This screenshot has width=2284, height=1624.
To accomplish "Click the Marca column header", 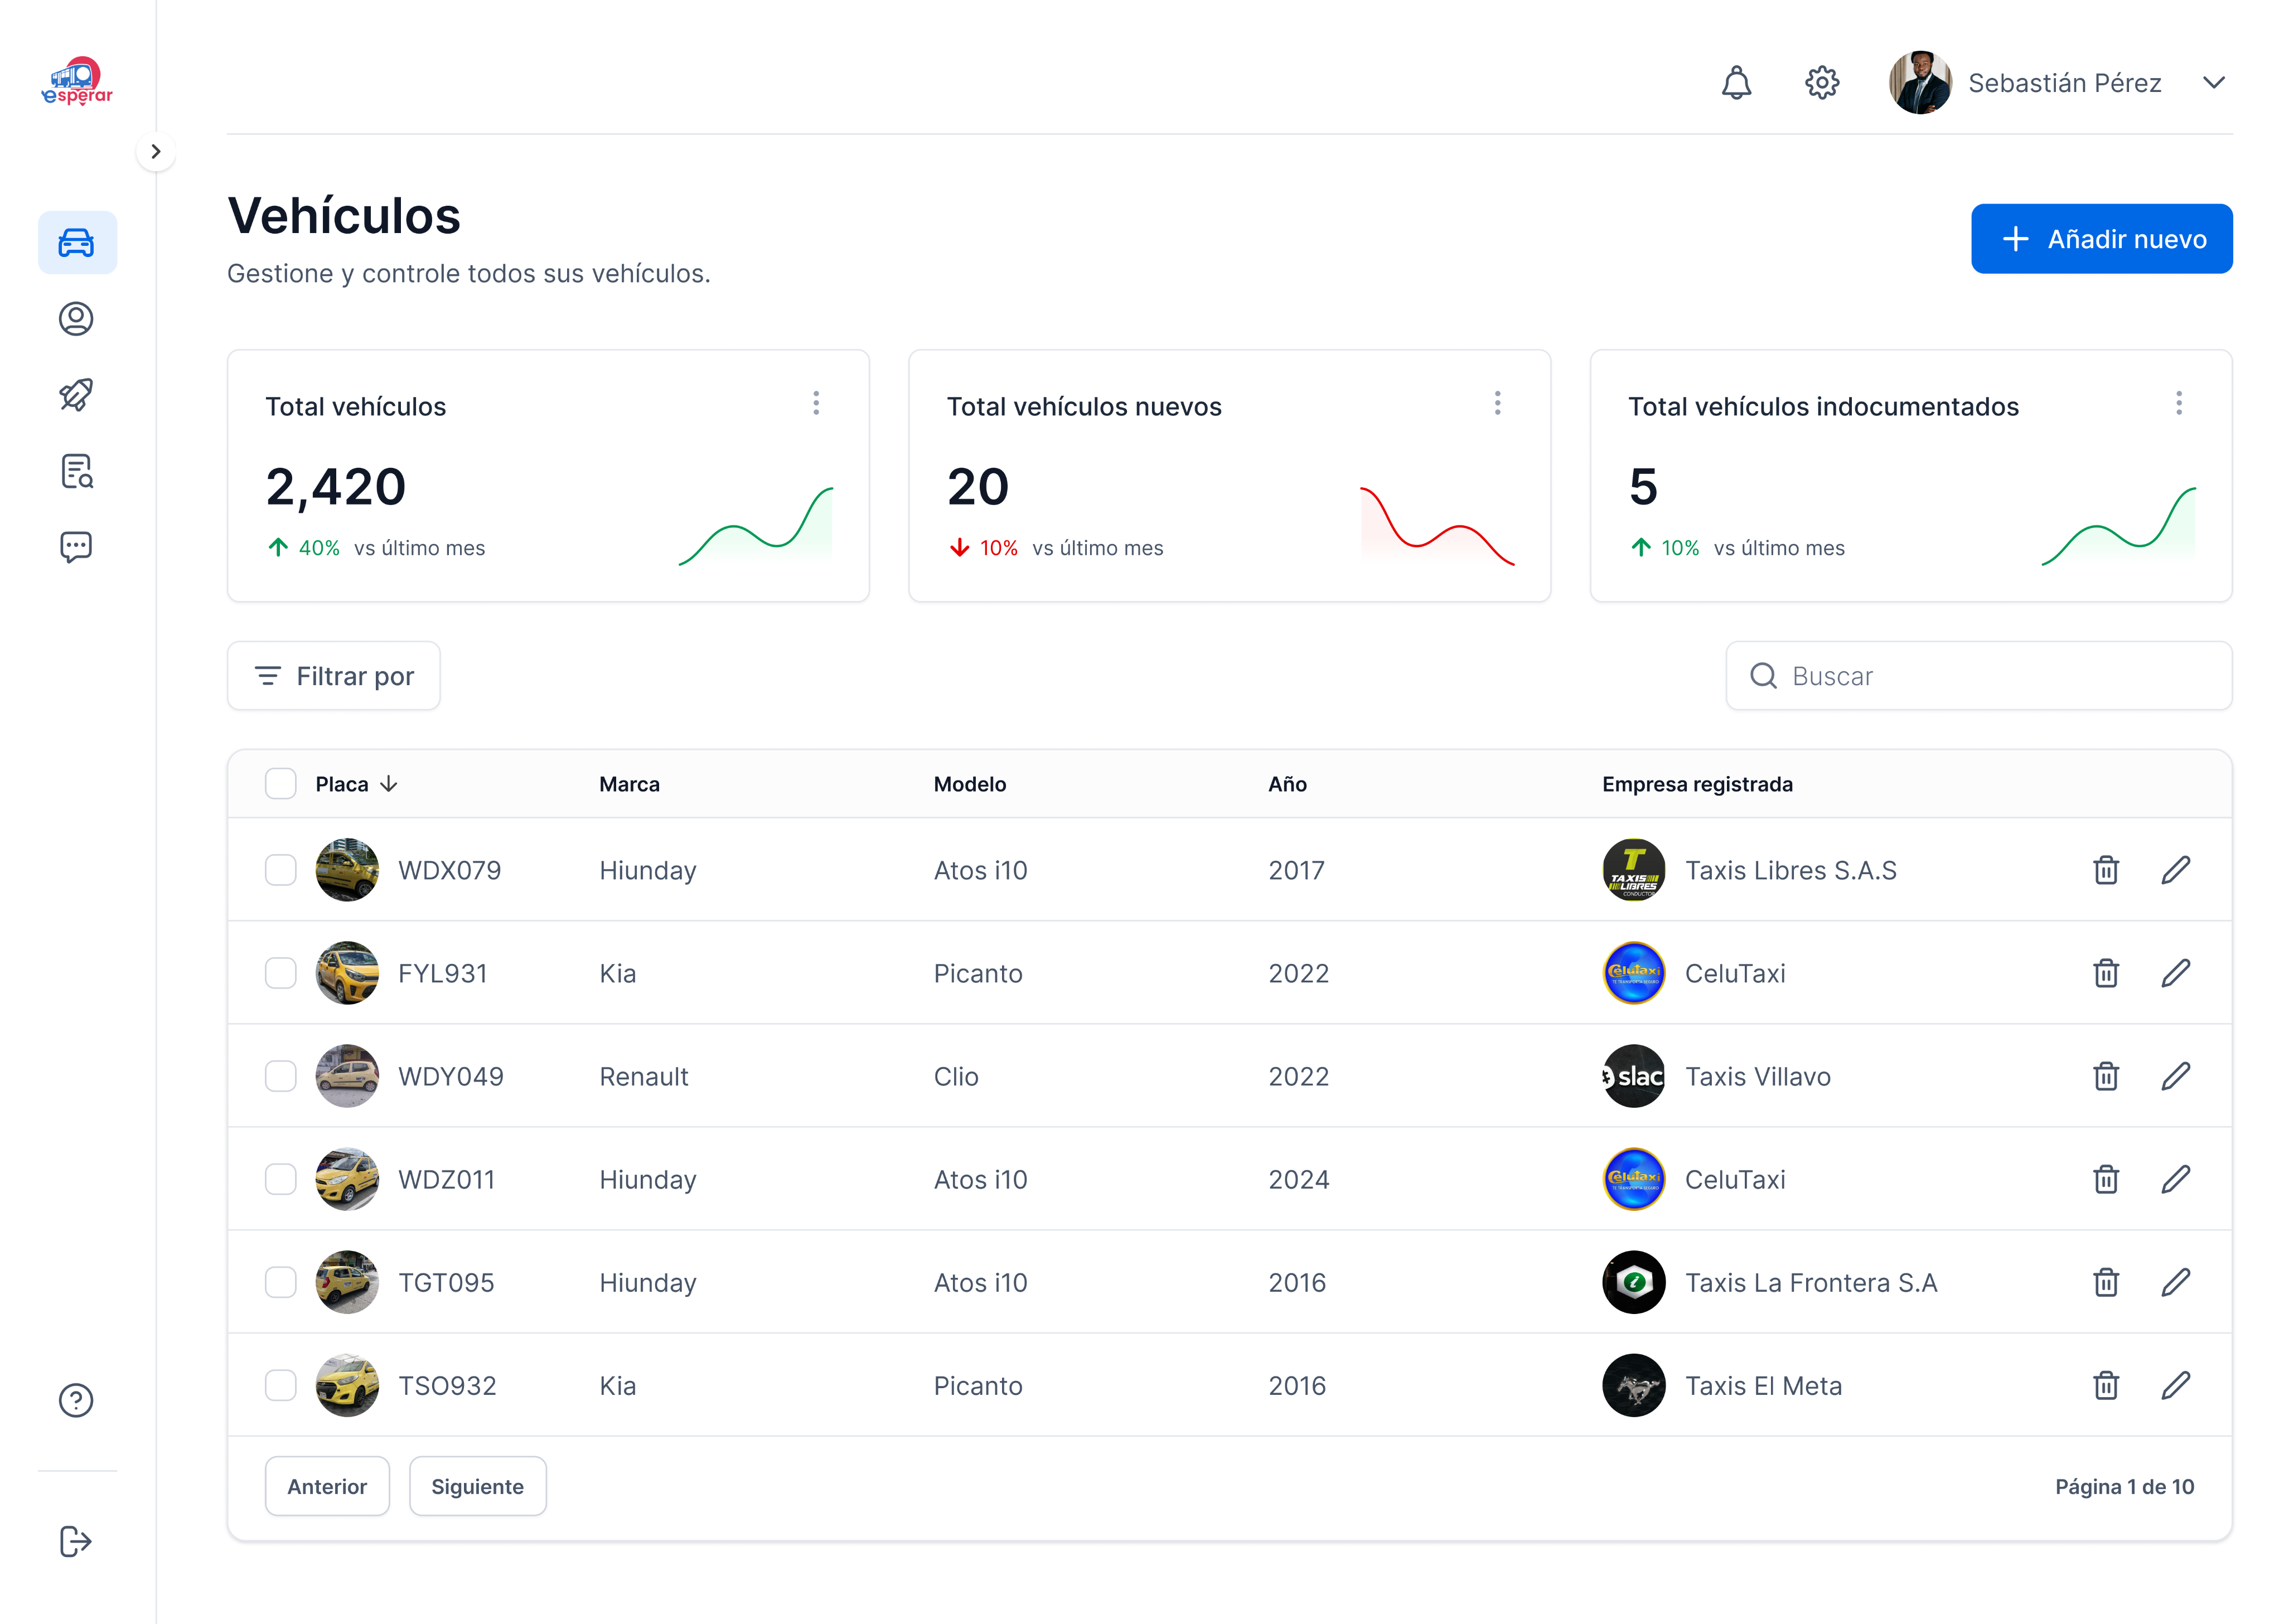I will point(629,784).
